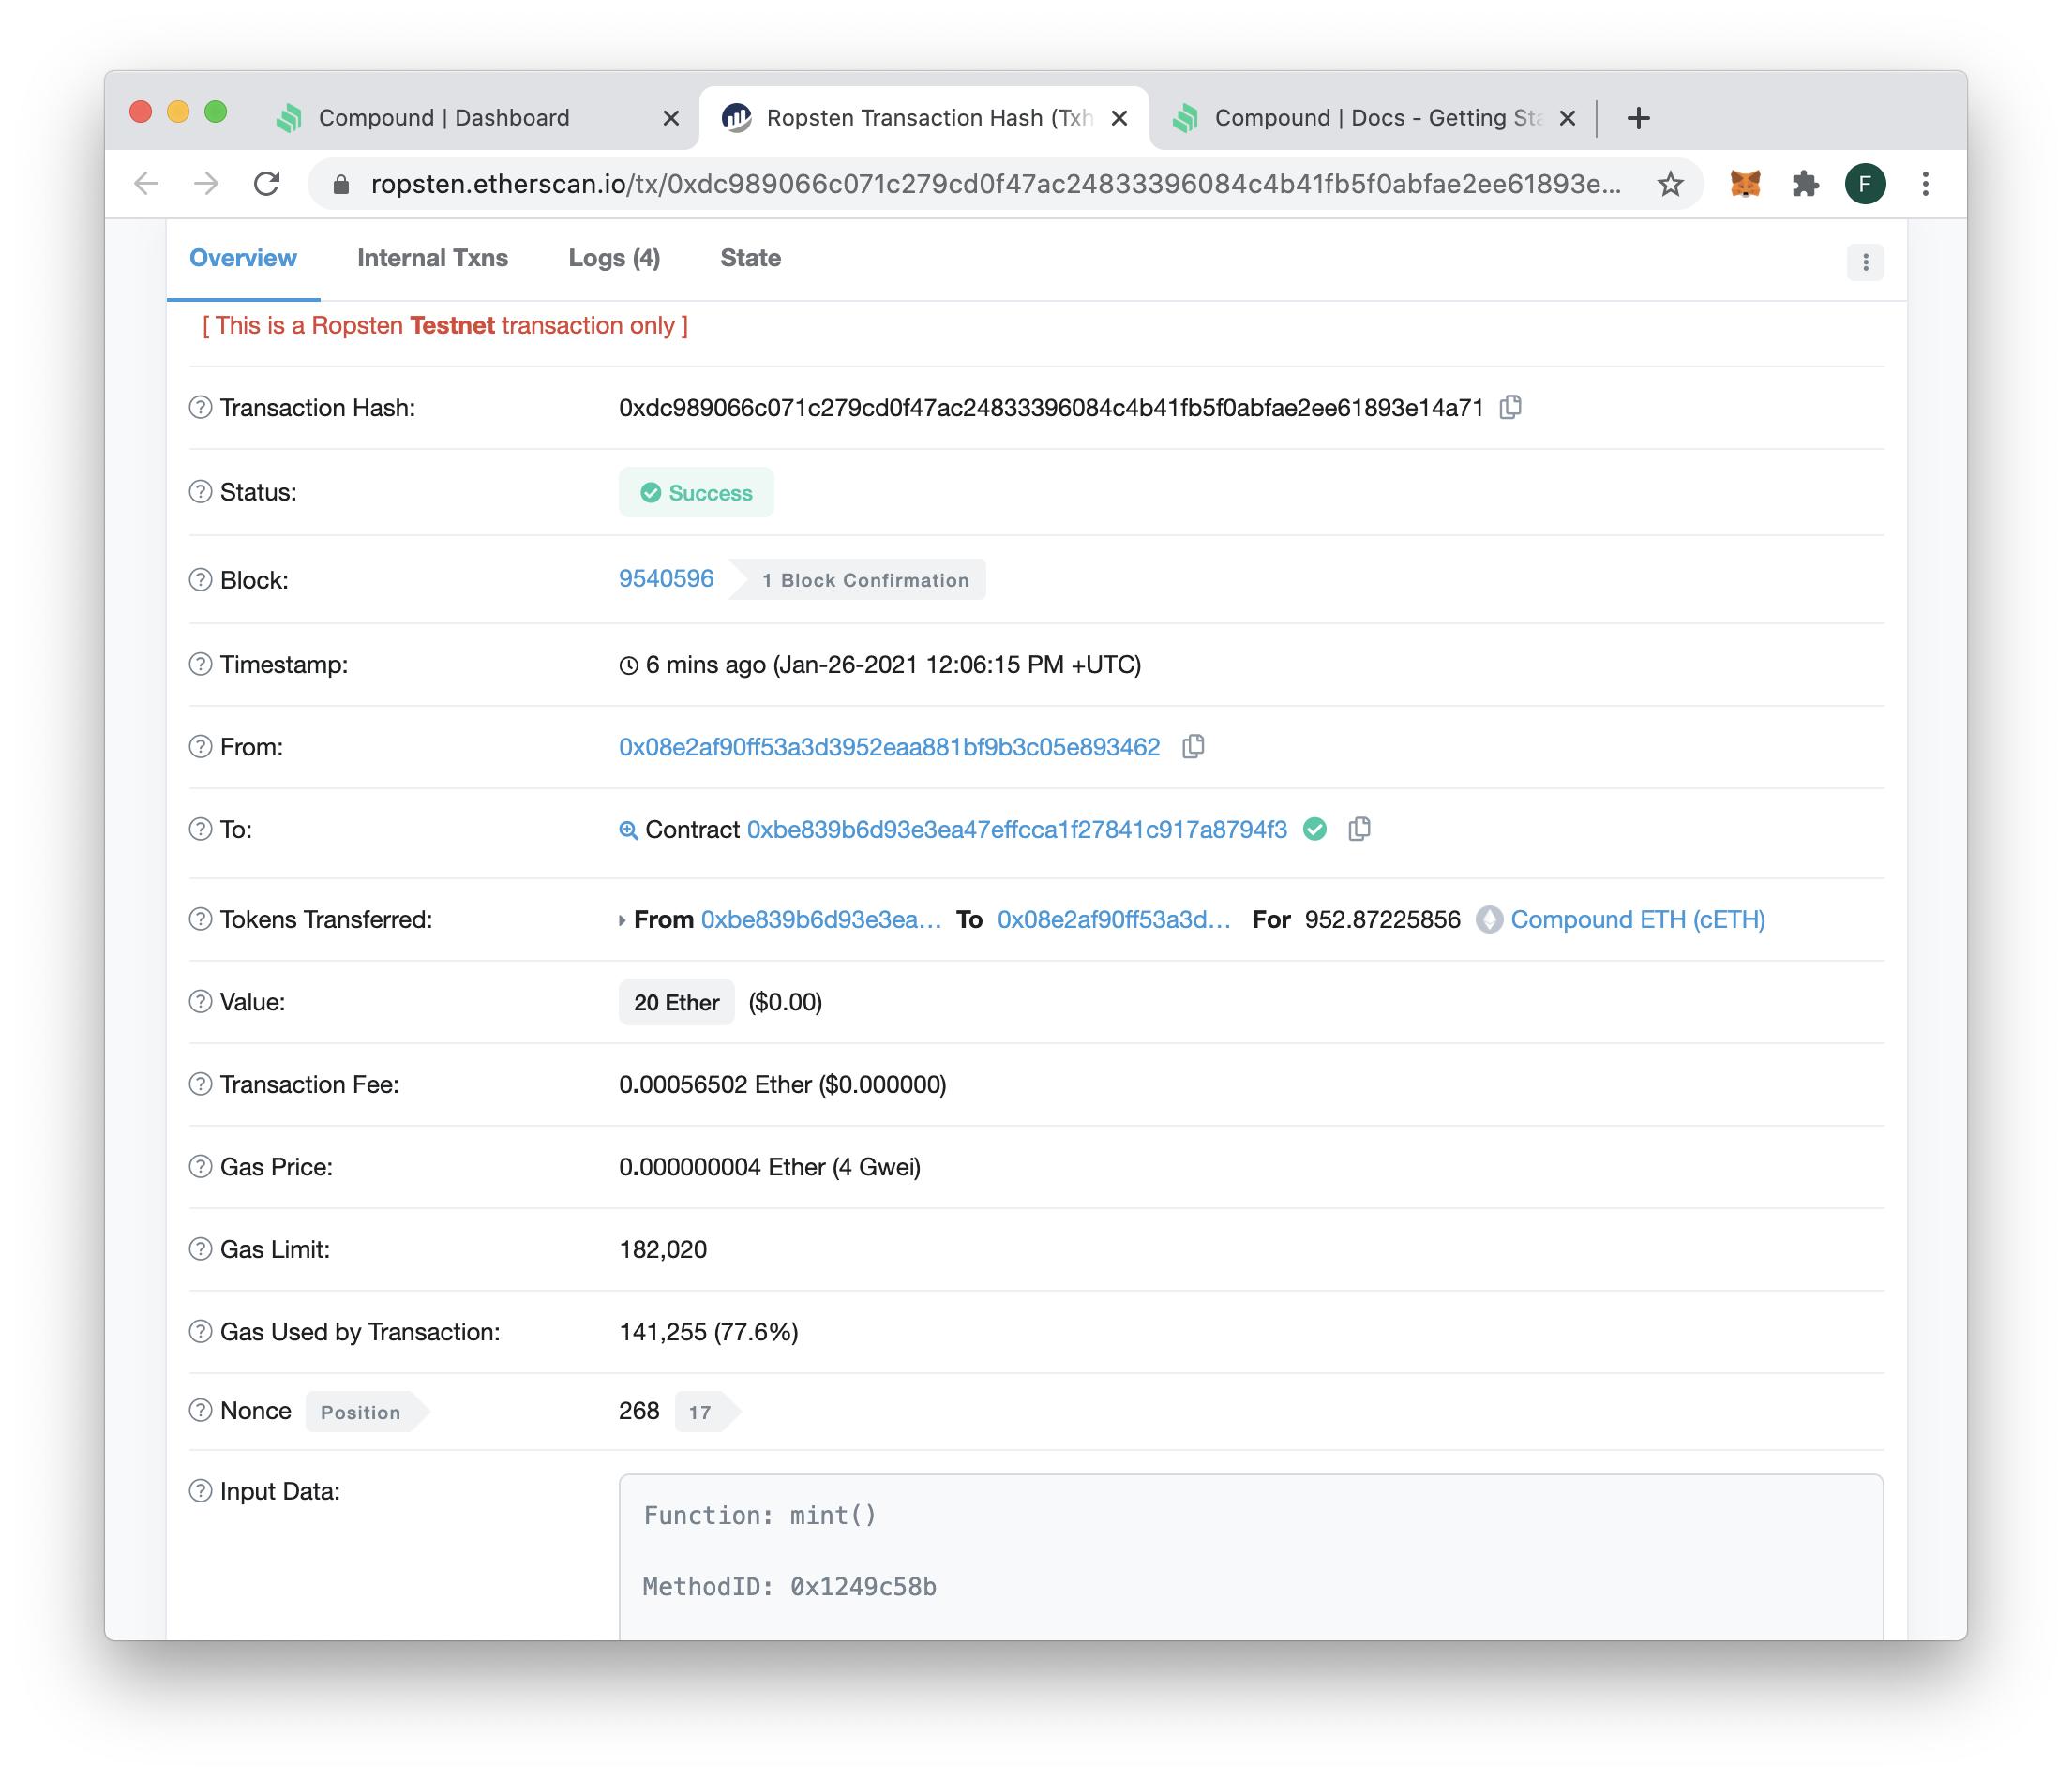Viewport: 2072px width, 1779px height.
Task: Copy the transaction hash to clipboard
Action: click(1510, 407)
